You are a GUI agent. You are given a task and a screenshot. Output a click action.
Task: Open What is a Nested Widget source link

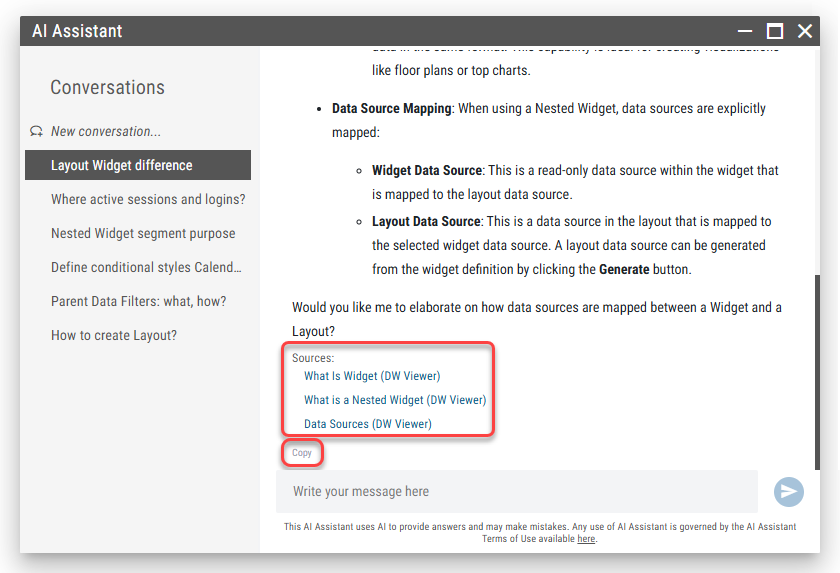pyautogui.click(x=395, y=400)
